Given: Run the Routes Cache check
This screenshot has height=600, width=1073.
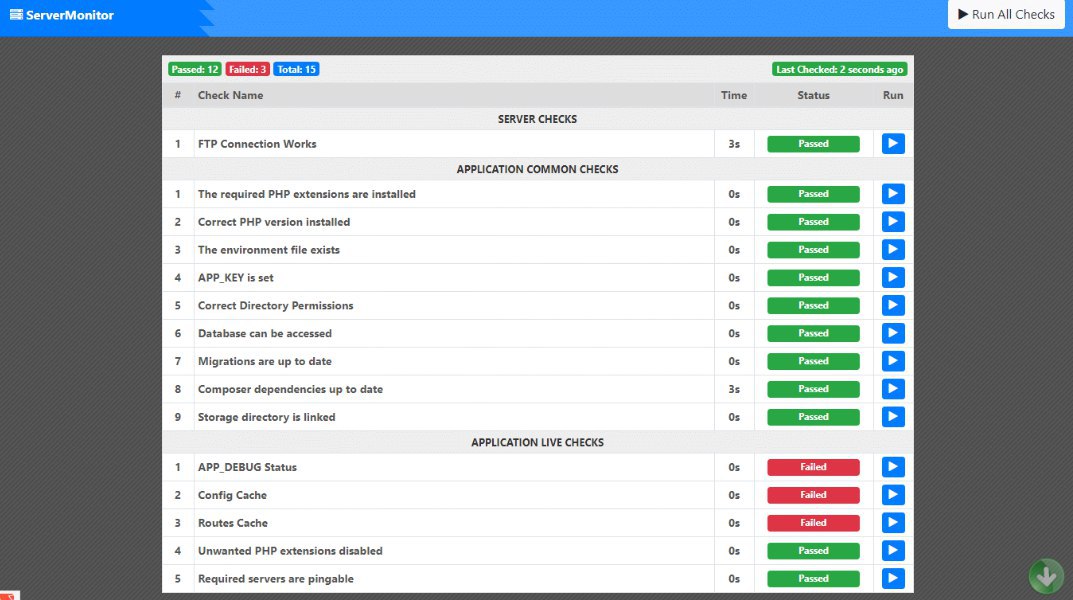Looking at the screenshot, I should coord(893,523).
